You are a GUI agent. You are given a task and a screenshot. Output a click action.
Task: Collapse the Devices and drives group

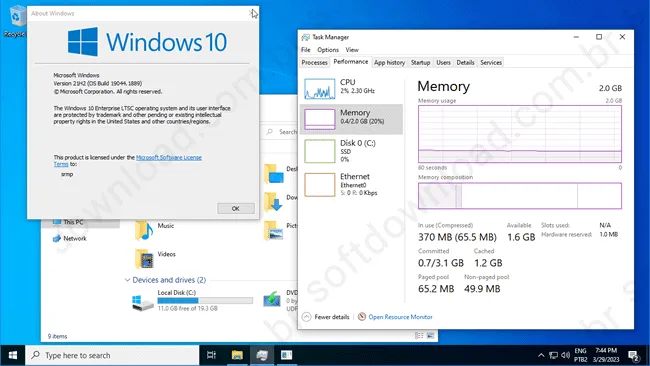coord(127,280)
